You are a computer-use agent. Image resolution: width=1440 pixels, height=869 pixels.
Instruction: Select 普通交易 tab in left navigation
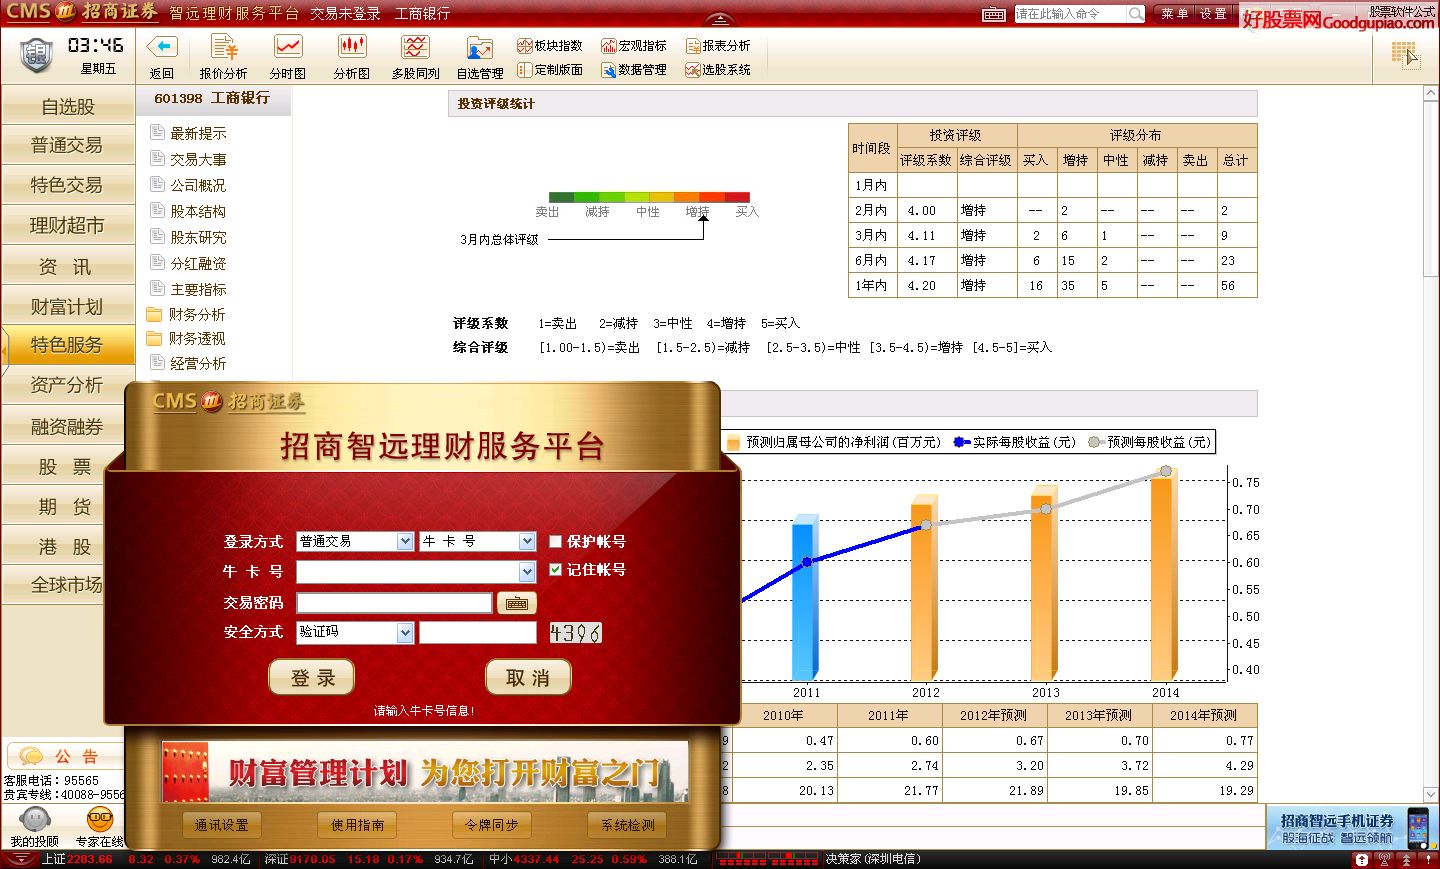tap(68, 145)
